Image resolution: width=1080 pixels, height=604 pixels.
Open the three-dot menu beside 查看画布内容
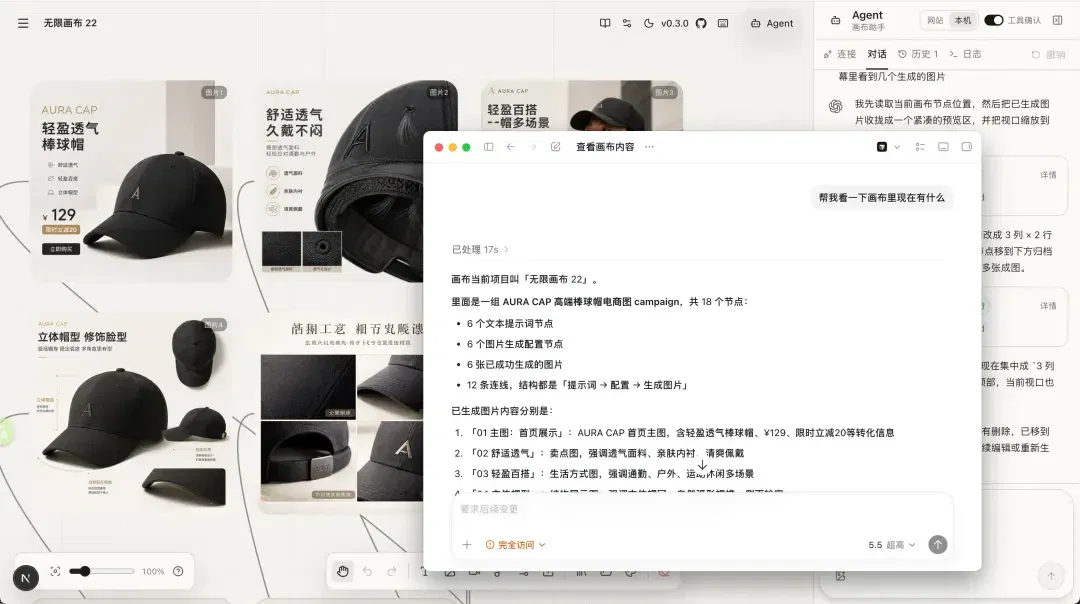pyautogui.click(x=649, y=147)
